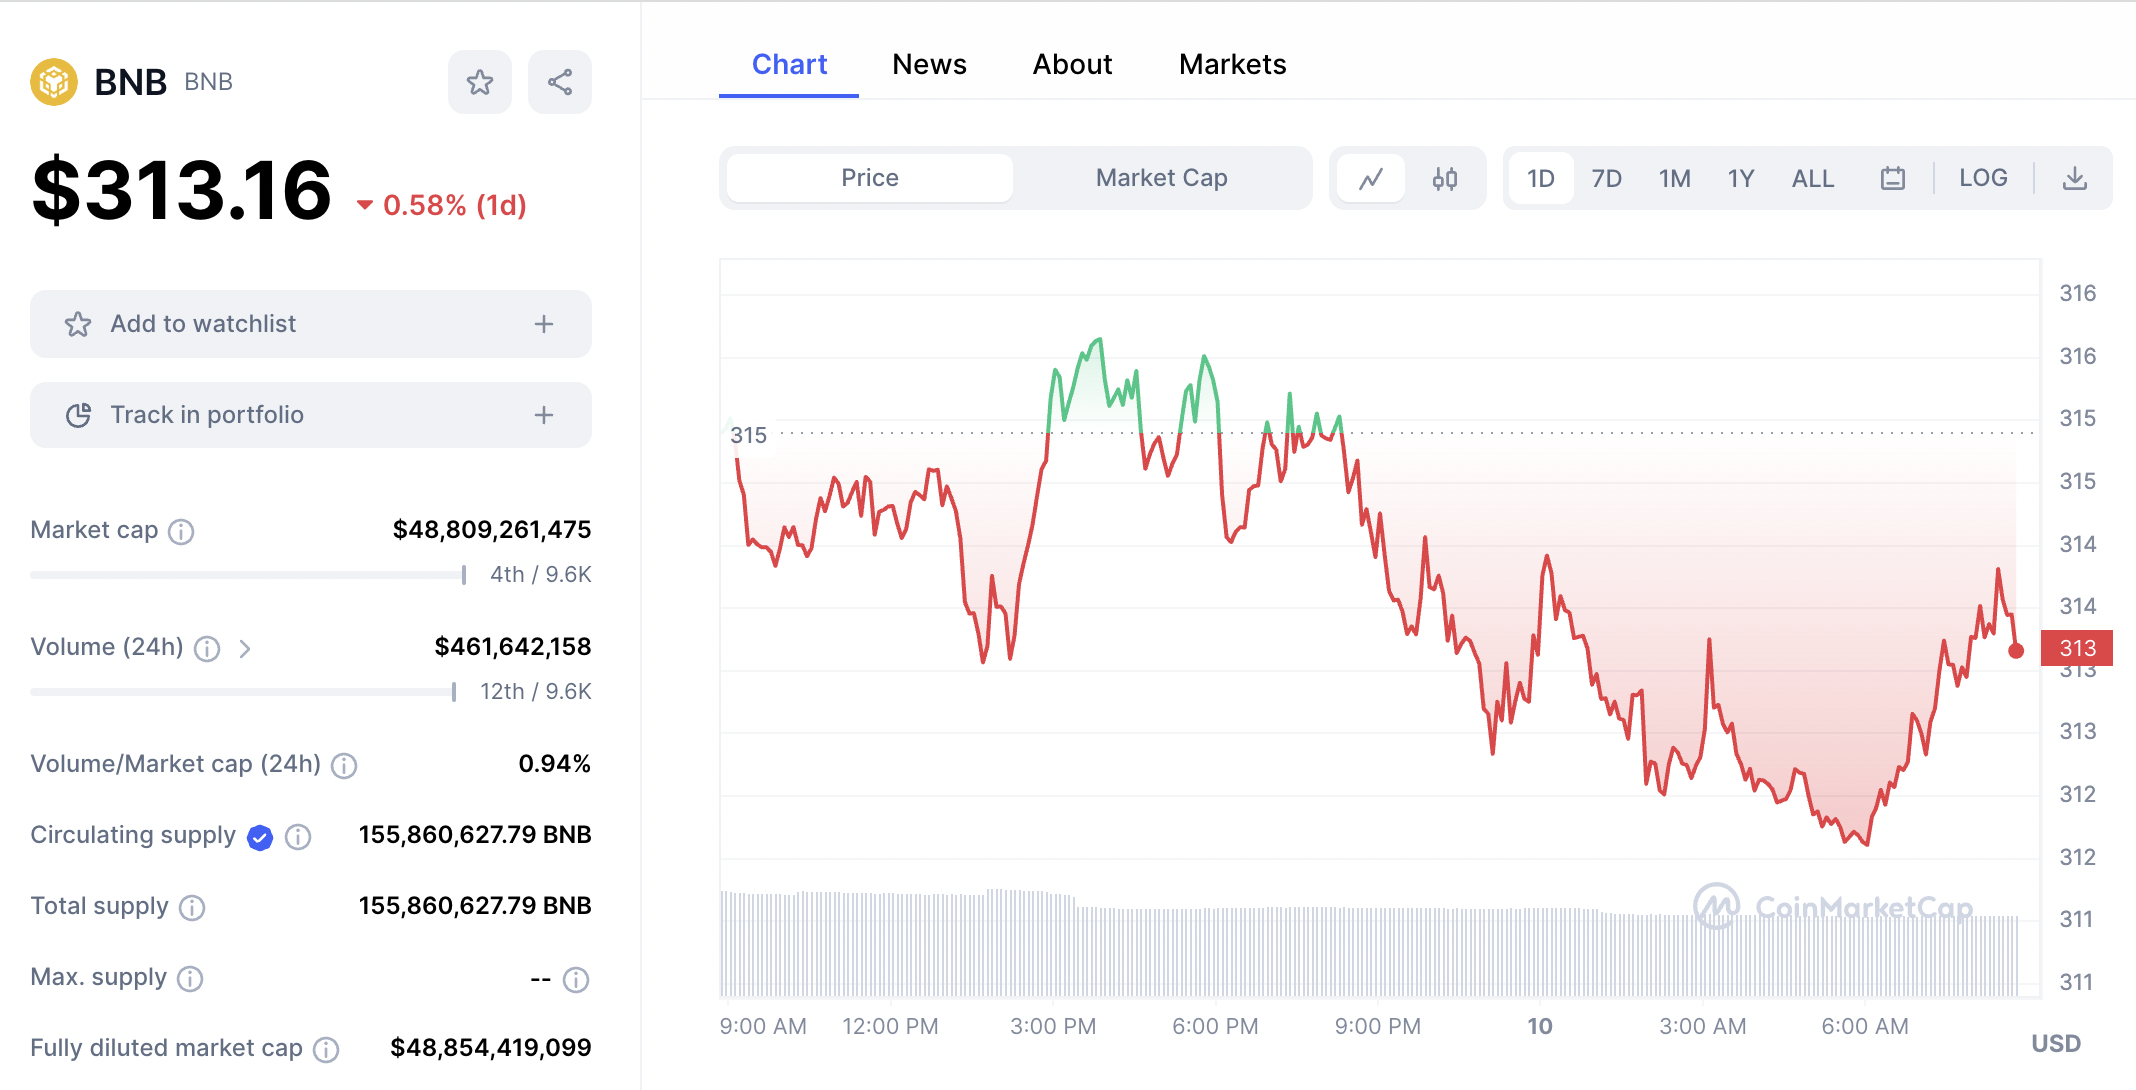This screenshot has width=2136, height=1090.
Task: Click the $313.16 price value
Action: (182, 190)
